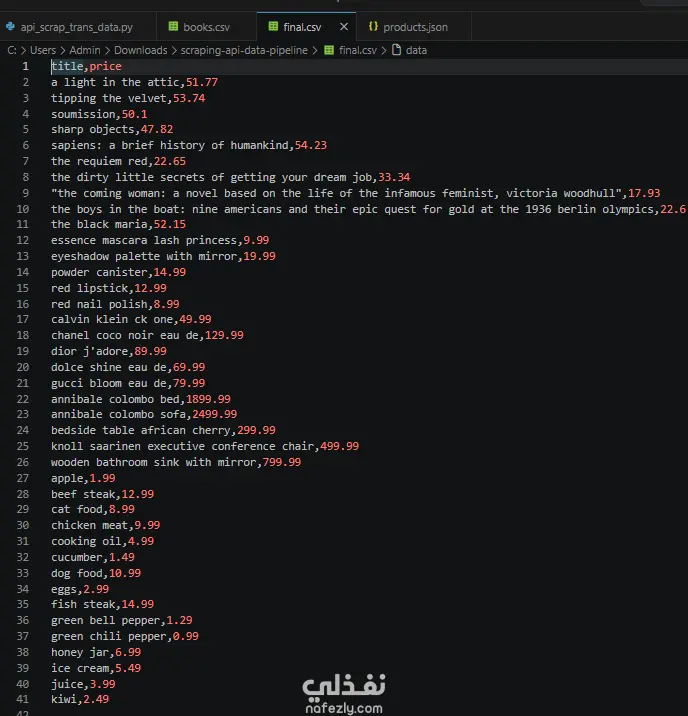Click "dior j'adore" row text
The image size is (688, 716).
(x=89, y=351)
